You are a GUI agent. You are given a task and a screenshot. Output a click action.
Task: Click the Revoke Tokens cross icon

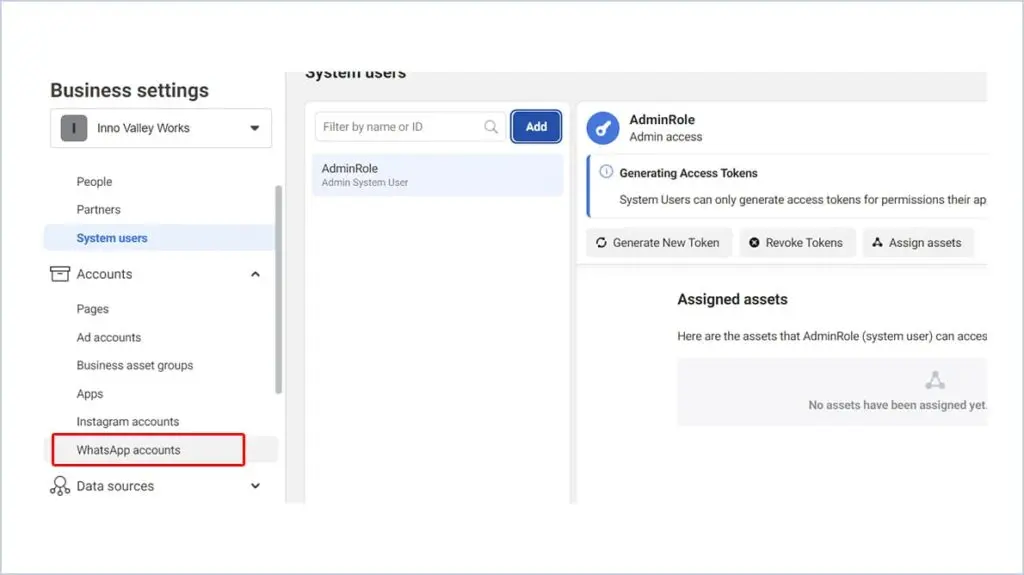point(754,242)
